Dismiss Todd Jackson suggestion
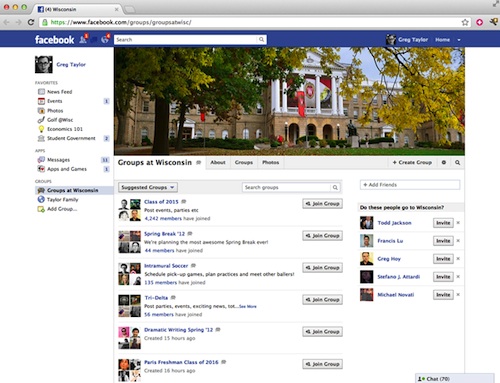Image resolution: width=500 pixels, height=383 pixels. [458, 223]
